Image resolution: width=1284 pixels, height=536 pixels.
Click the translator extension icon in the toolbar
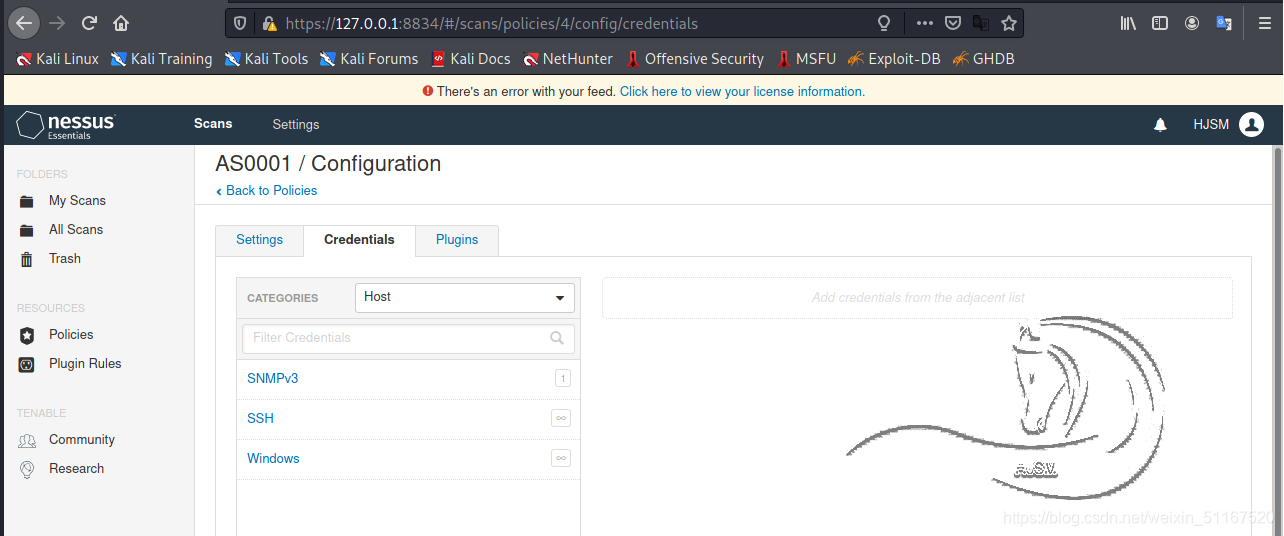click(1224, 22)
